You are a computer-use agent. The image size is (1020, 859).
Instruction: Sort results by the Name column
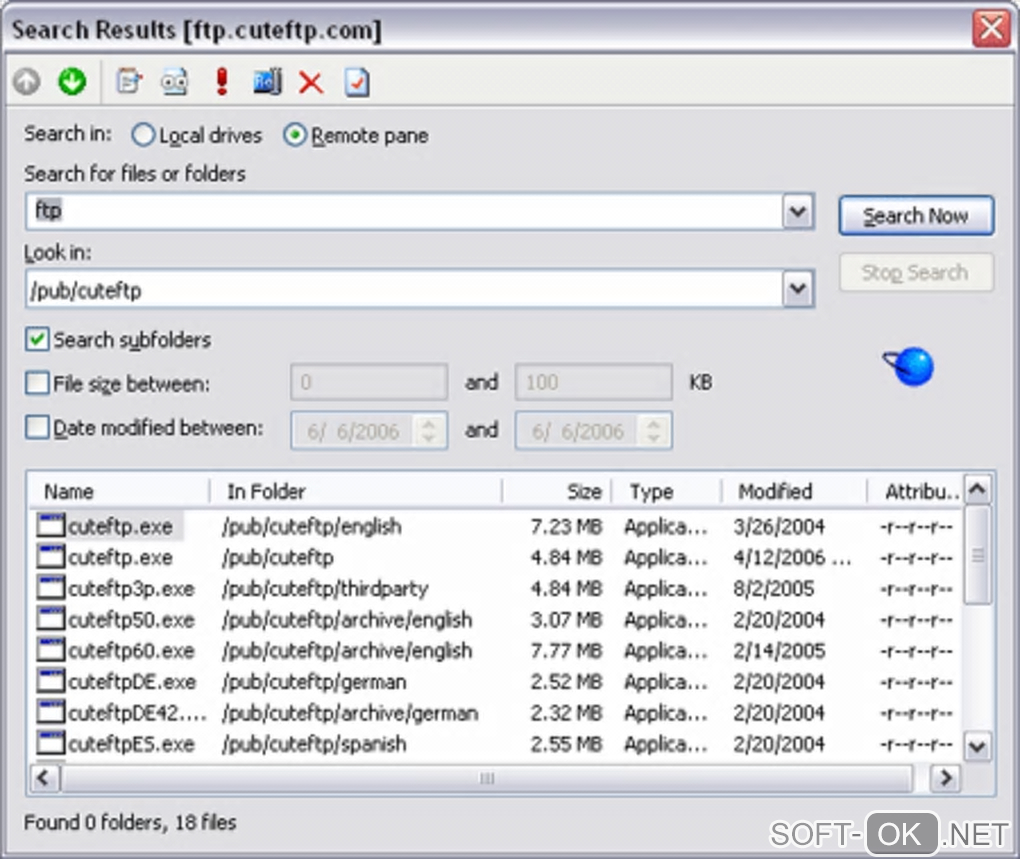click(120, 491)
